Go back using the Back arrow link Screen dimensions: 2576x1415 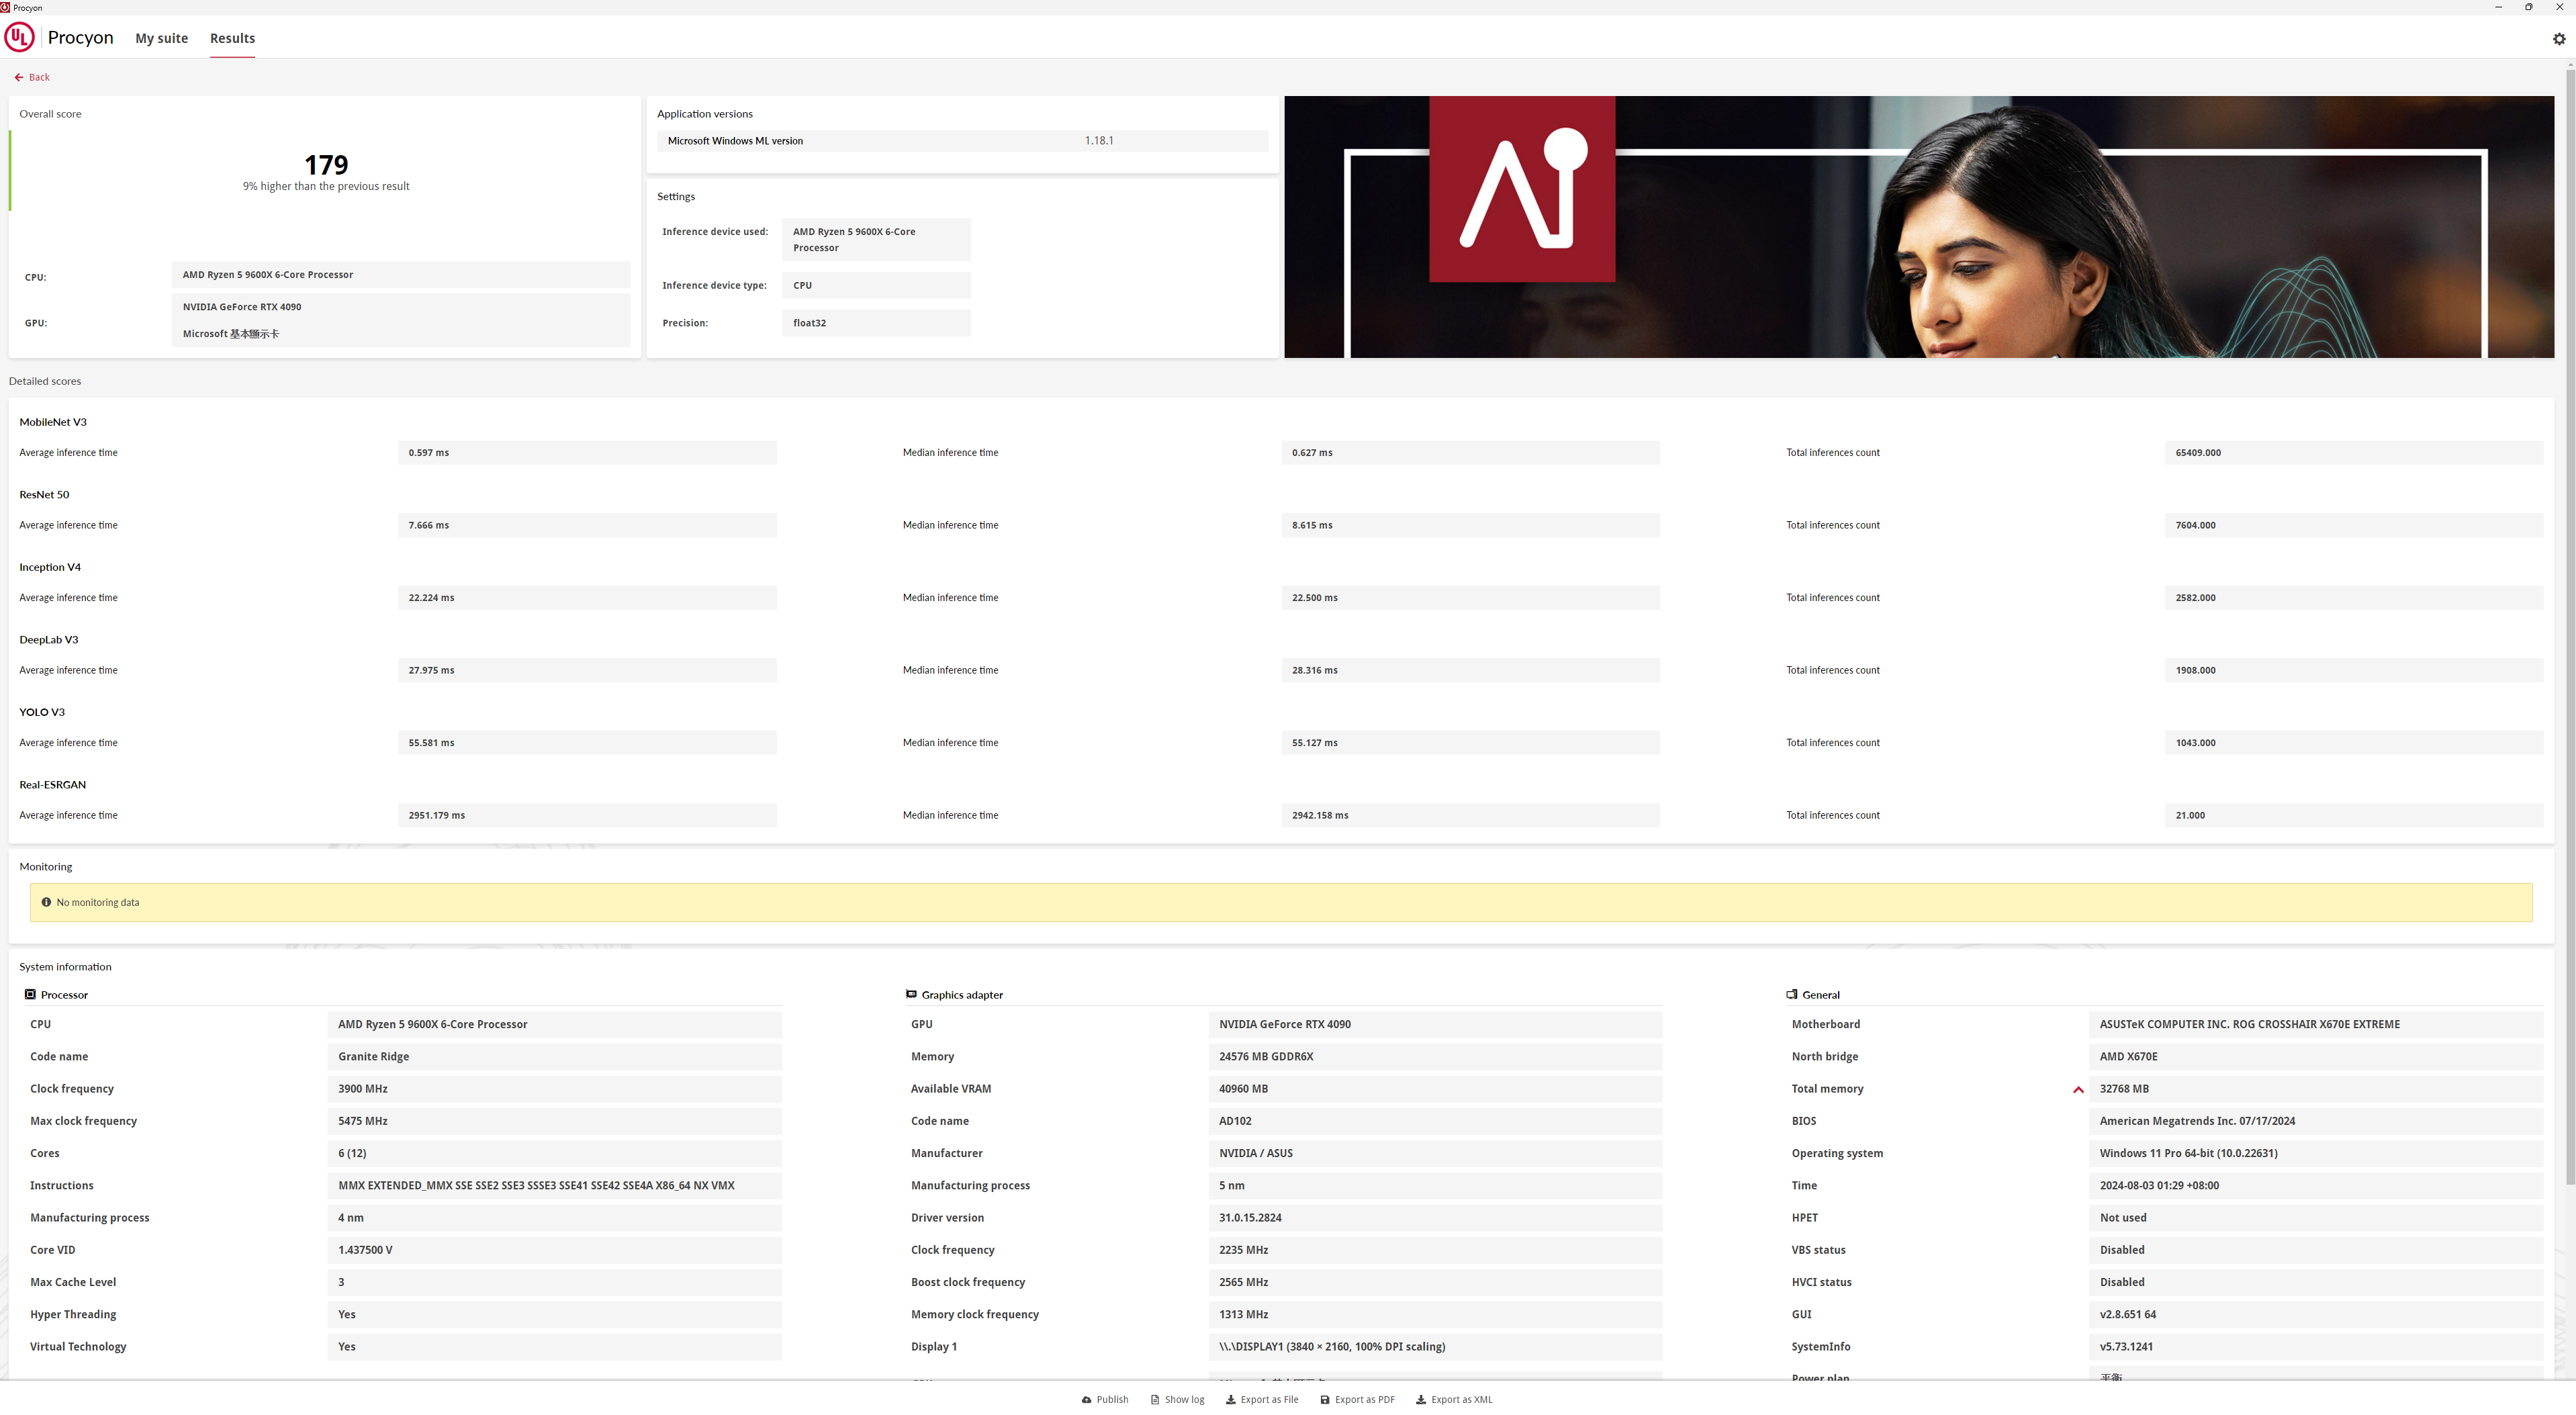pyautogui.click(x=32, y=77)
